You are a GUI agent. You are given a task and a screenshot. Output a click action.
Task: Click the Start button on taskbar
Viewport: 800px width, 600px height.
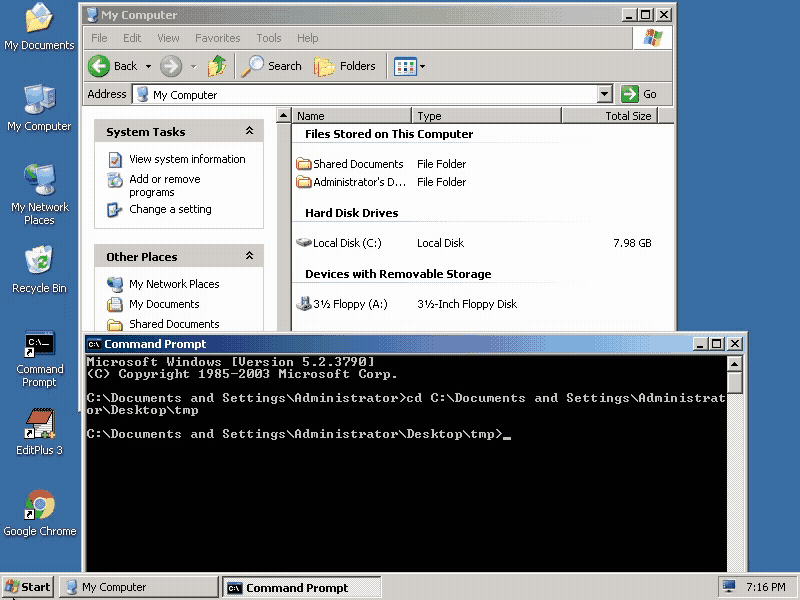(28, 587)
